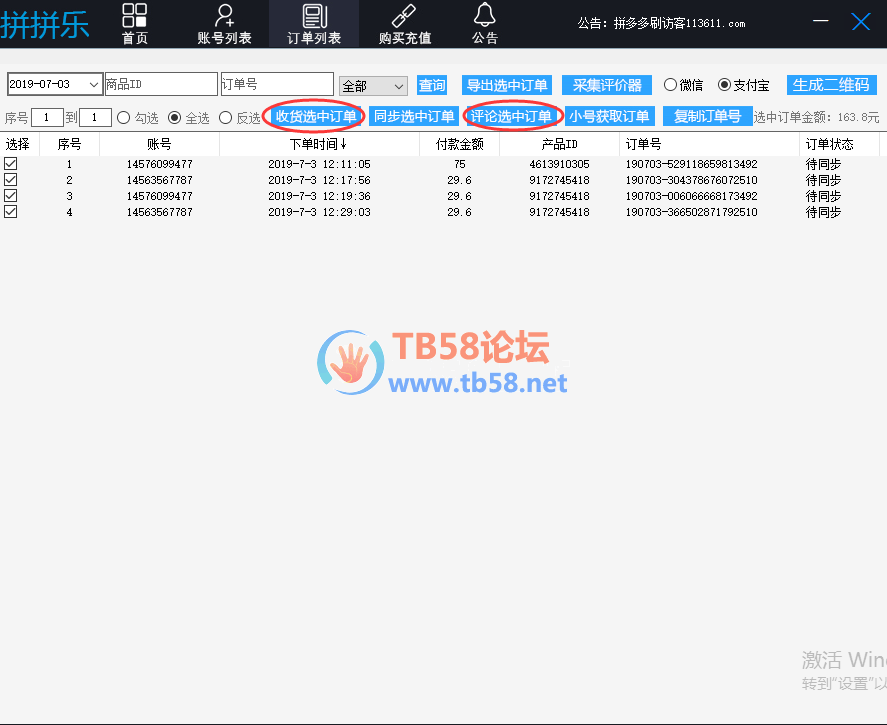The image size is (887, 725).
Task: Click the 订单状态 column header
Action: [840, 144]
